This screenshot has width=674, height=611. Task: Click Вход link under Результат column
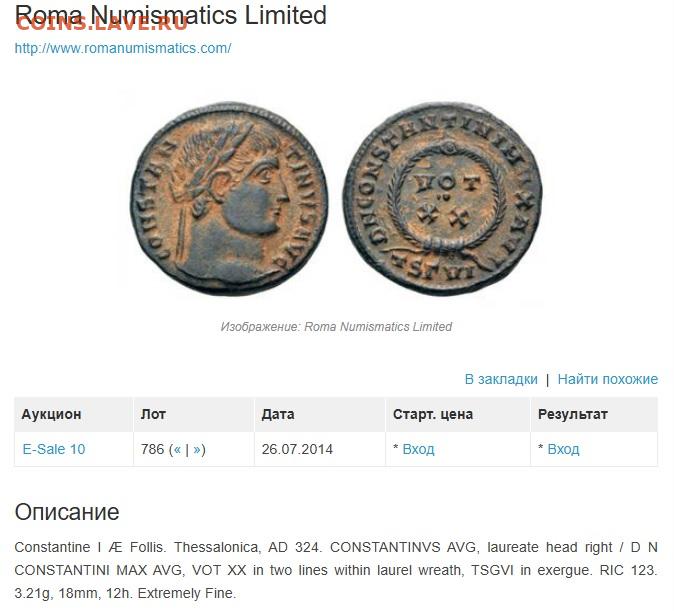[x=563, y=449]
